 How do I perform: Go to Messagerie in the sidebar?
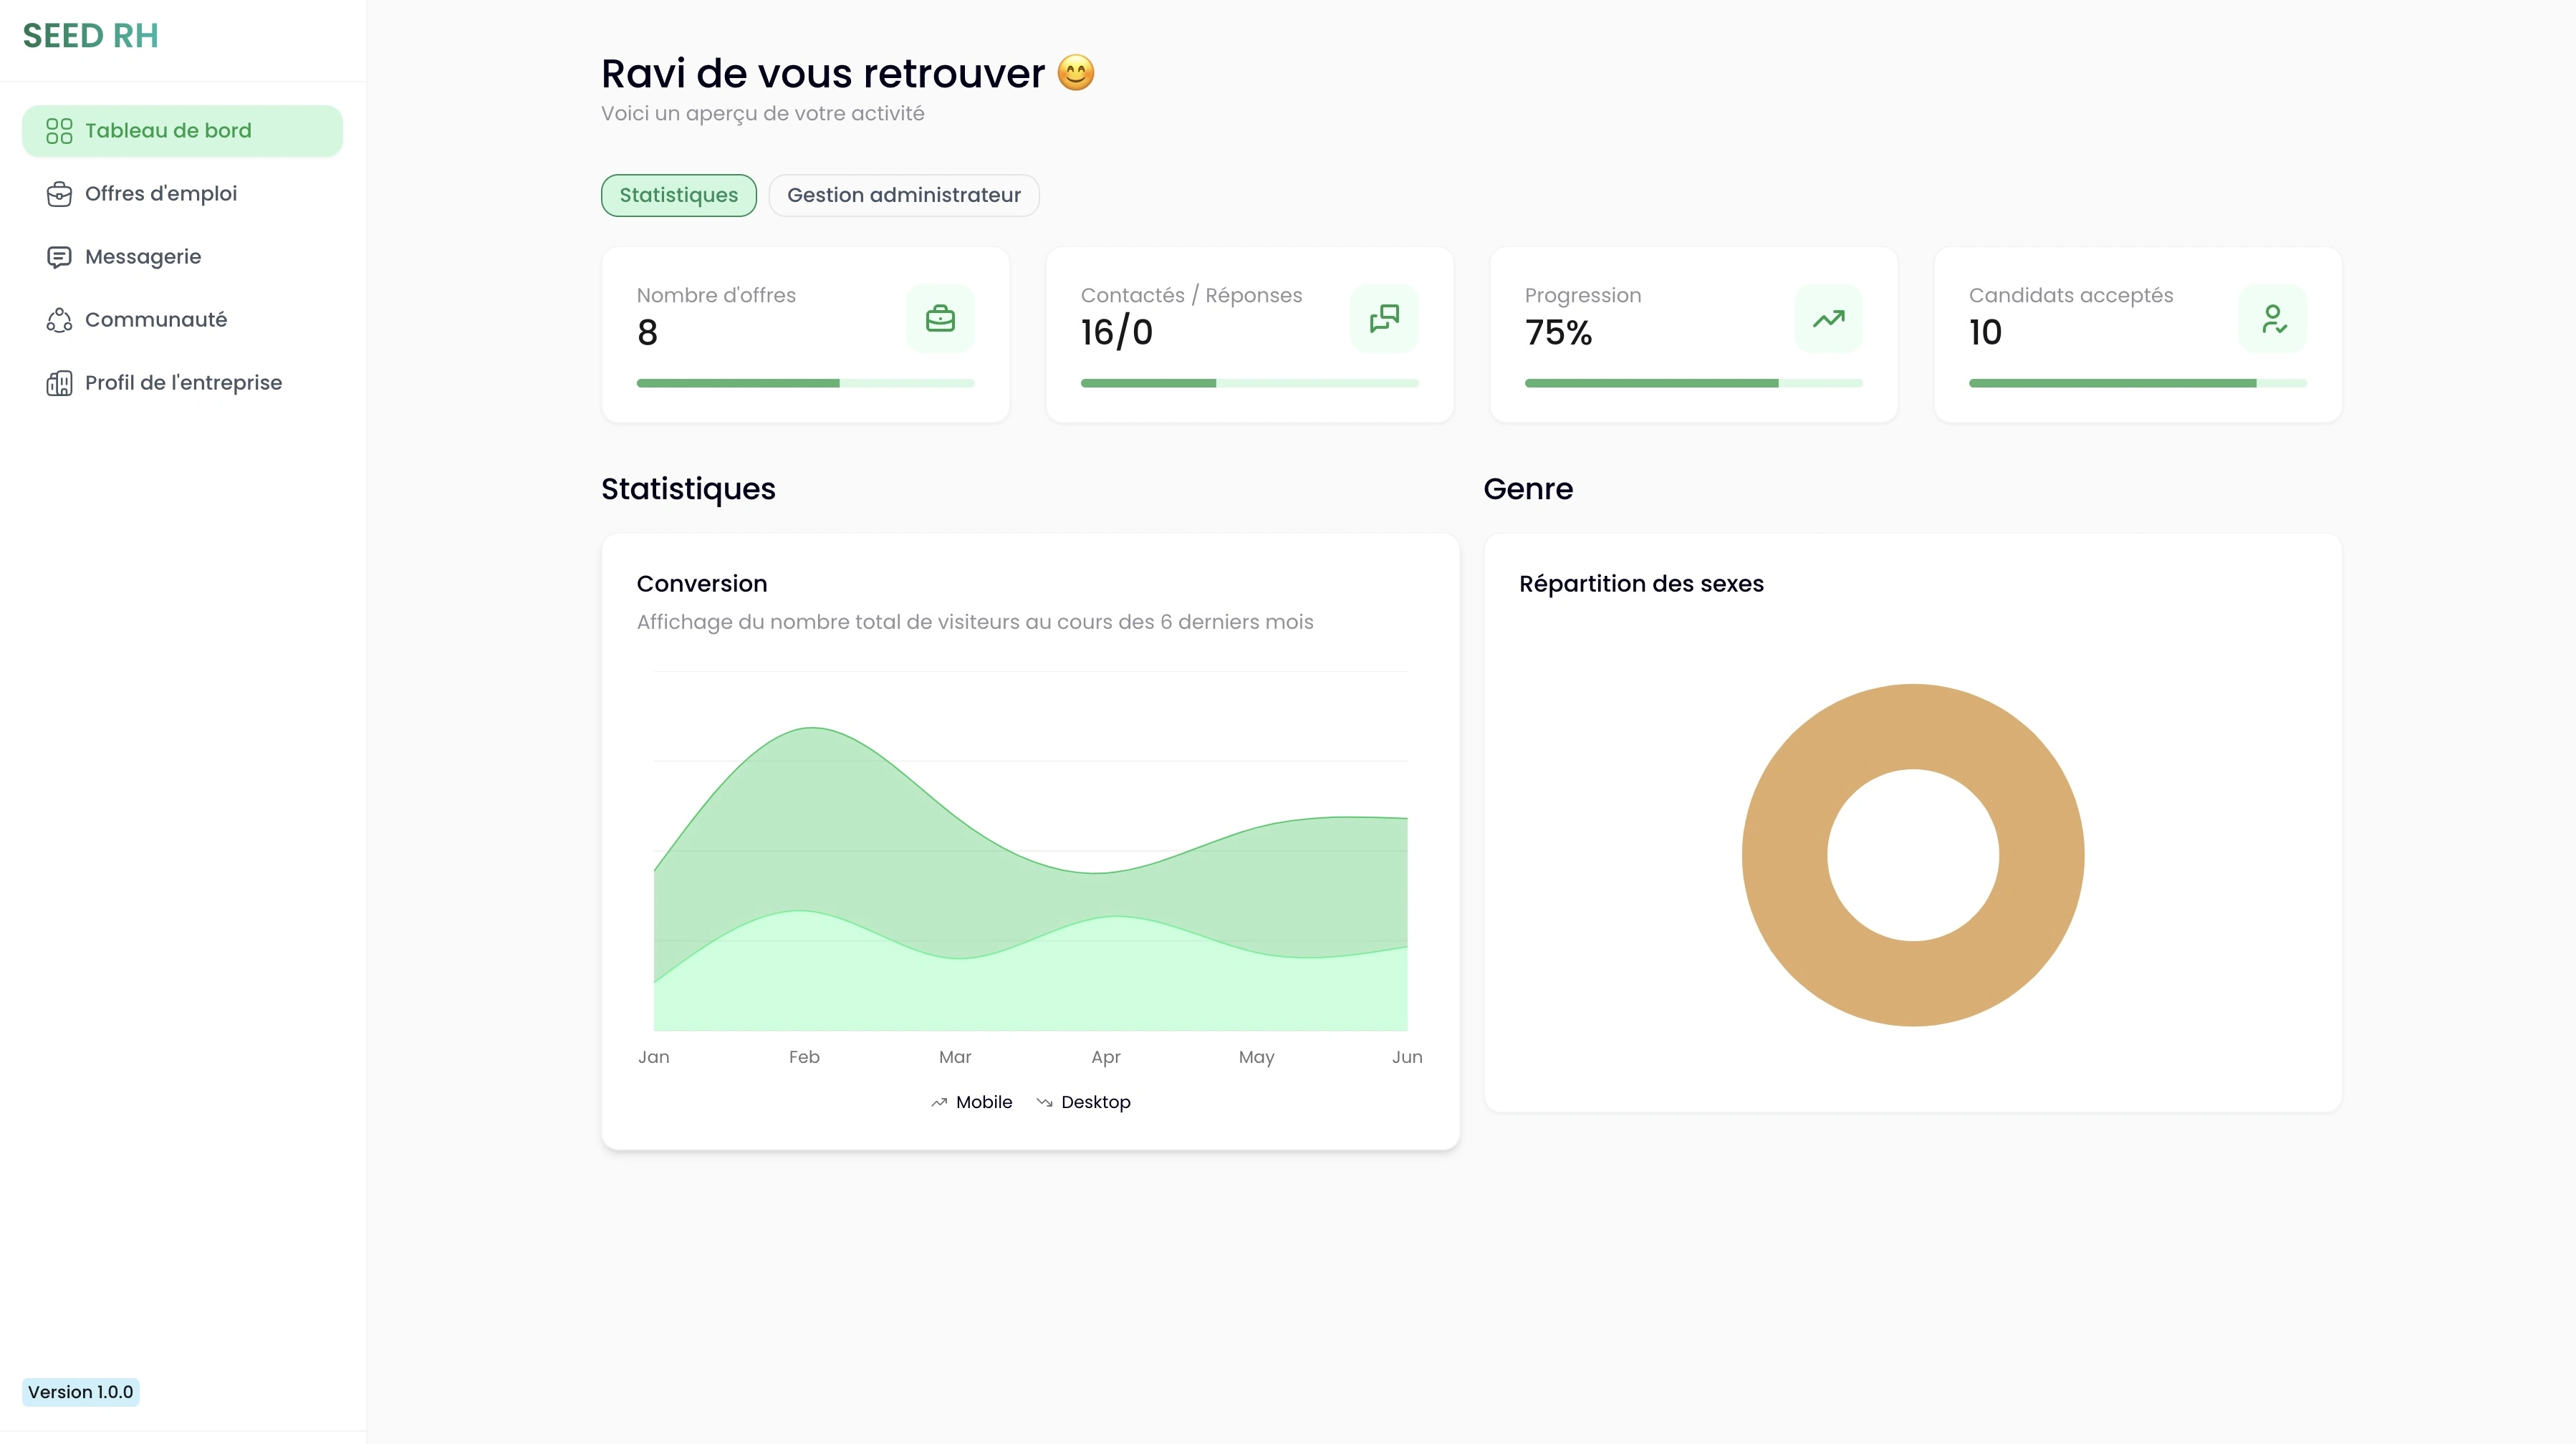coord(143,257)
